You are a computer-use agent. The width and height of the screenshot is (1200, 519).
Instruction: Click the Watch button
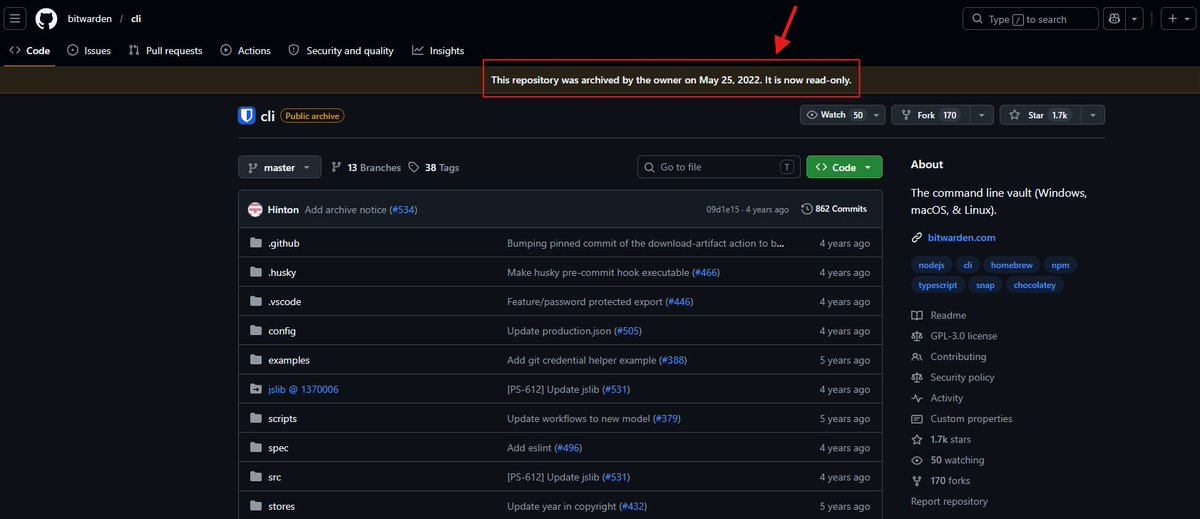pyautogui.click(x=836, y=115)
